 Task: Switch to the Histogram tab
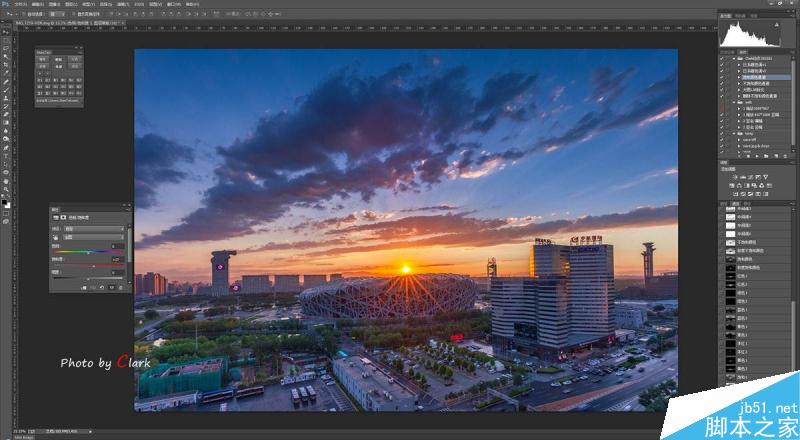[x=725, y=15]
